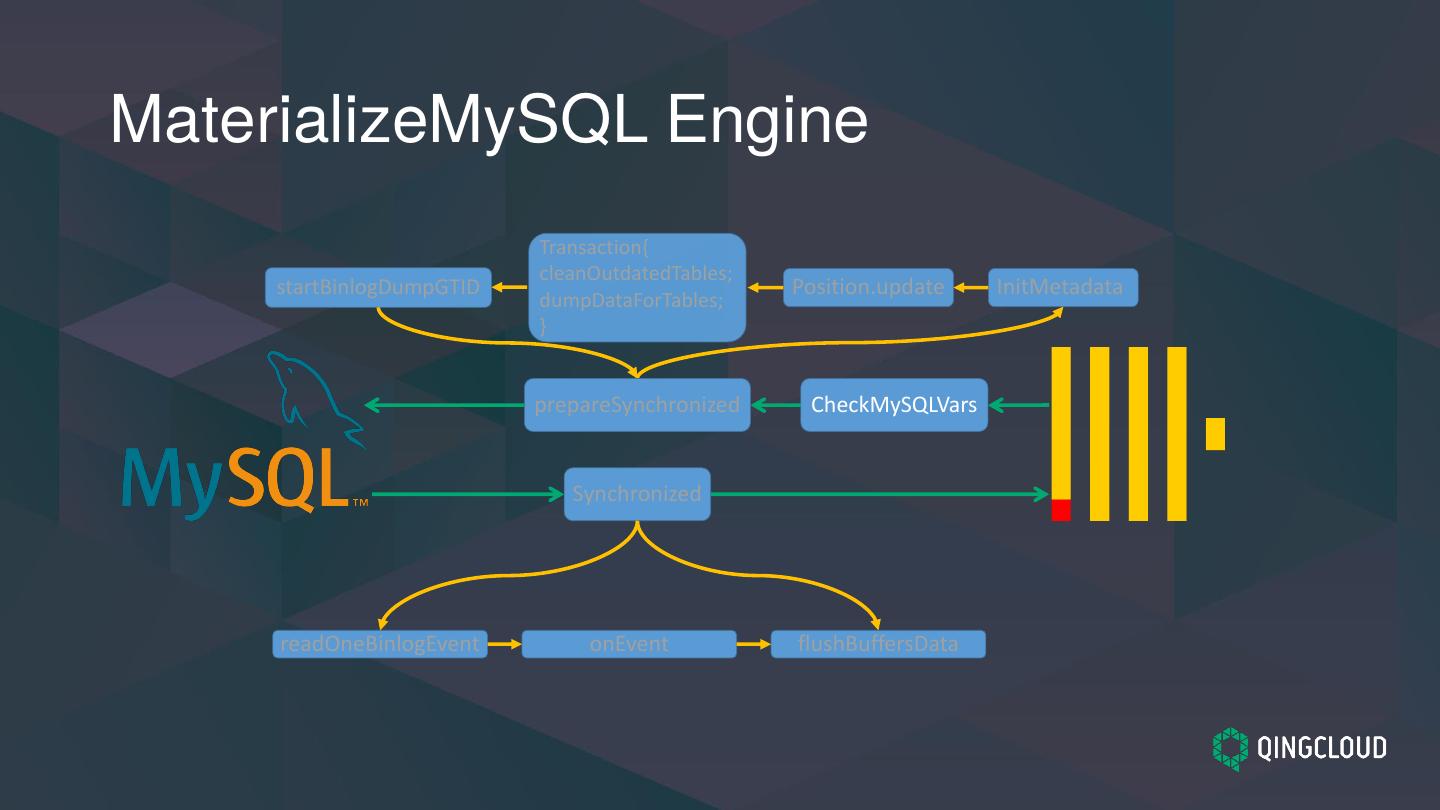Screen dimensions: 1440x810
Task: Select the onEvent box
Action: pyautogui.click(x=629, y=644)
